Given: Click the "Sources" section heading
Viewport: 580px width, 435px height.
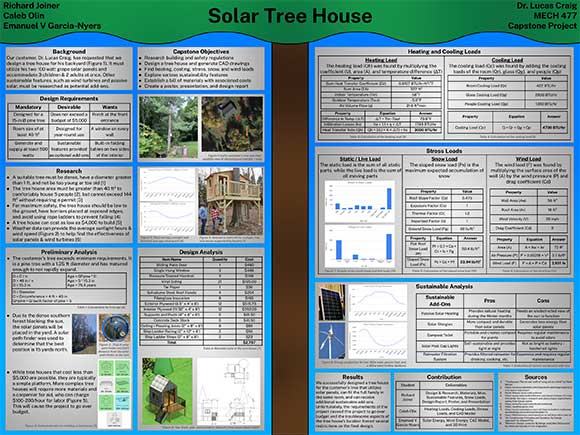Looking at the screenshot, I should [x=536, y=377].
